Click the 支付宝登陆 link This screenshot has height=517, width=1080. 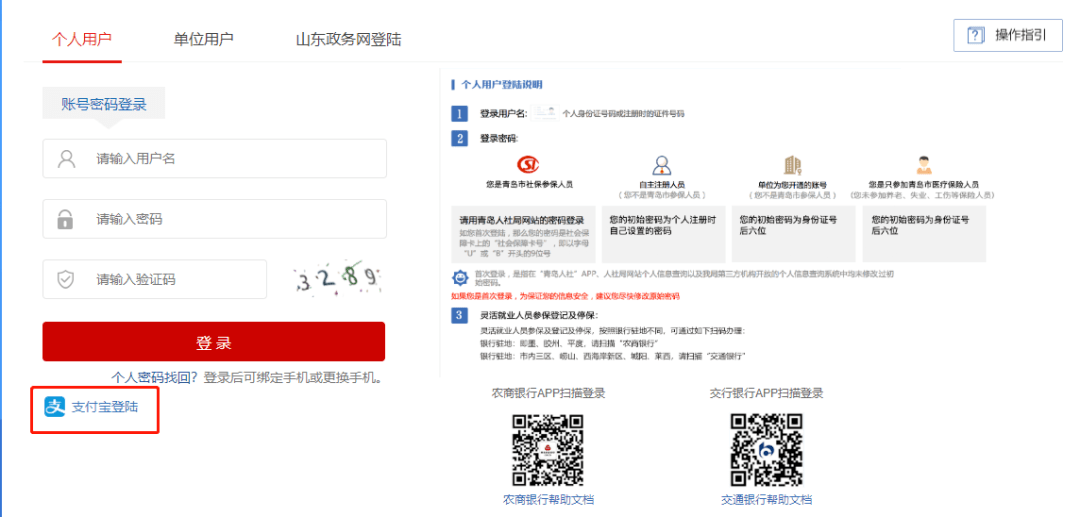pyautogui.click(x=105, y=407)
